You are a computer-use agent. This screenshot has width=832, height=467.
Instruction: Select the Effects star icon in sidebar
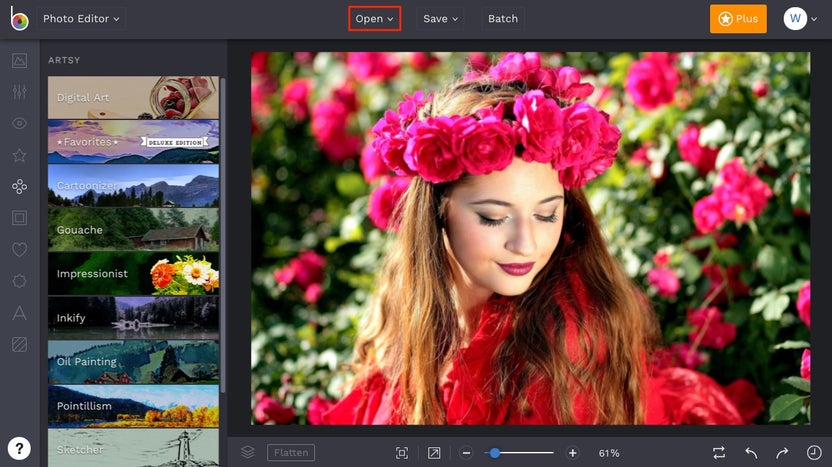point(19,155)
